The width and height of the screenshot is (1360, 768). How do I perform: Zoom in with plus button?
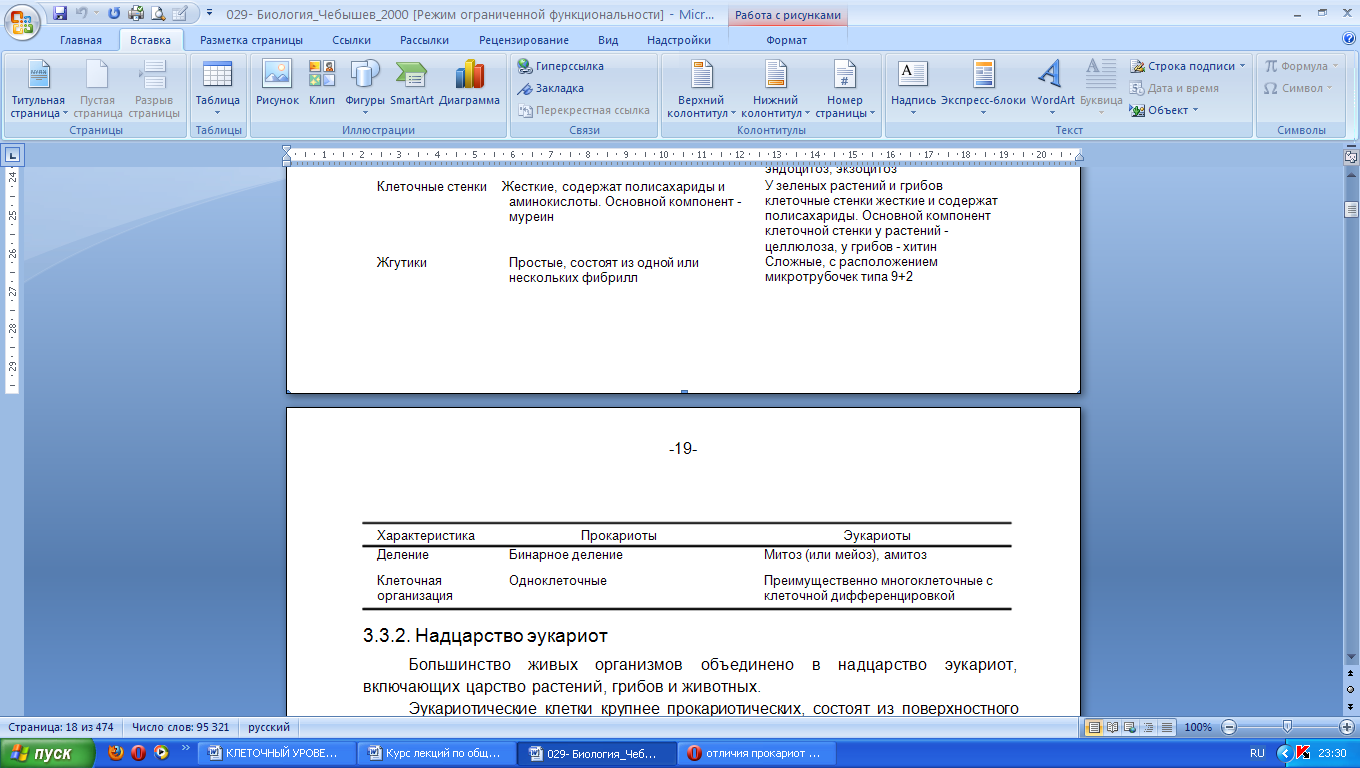(x=1347, y=727)
